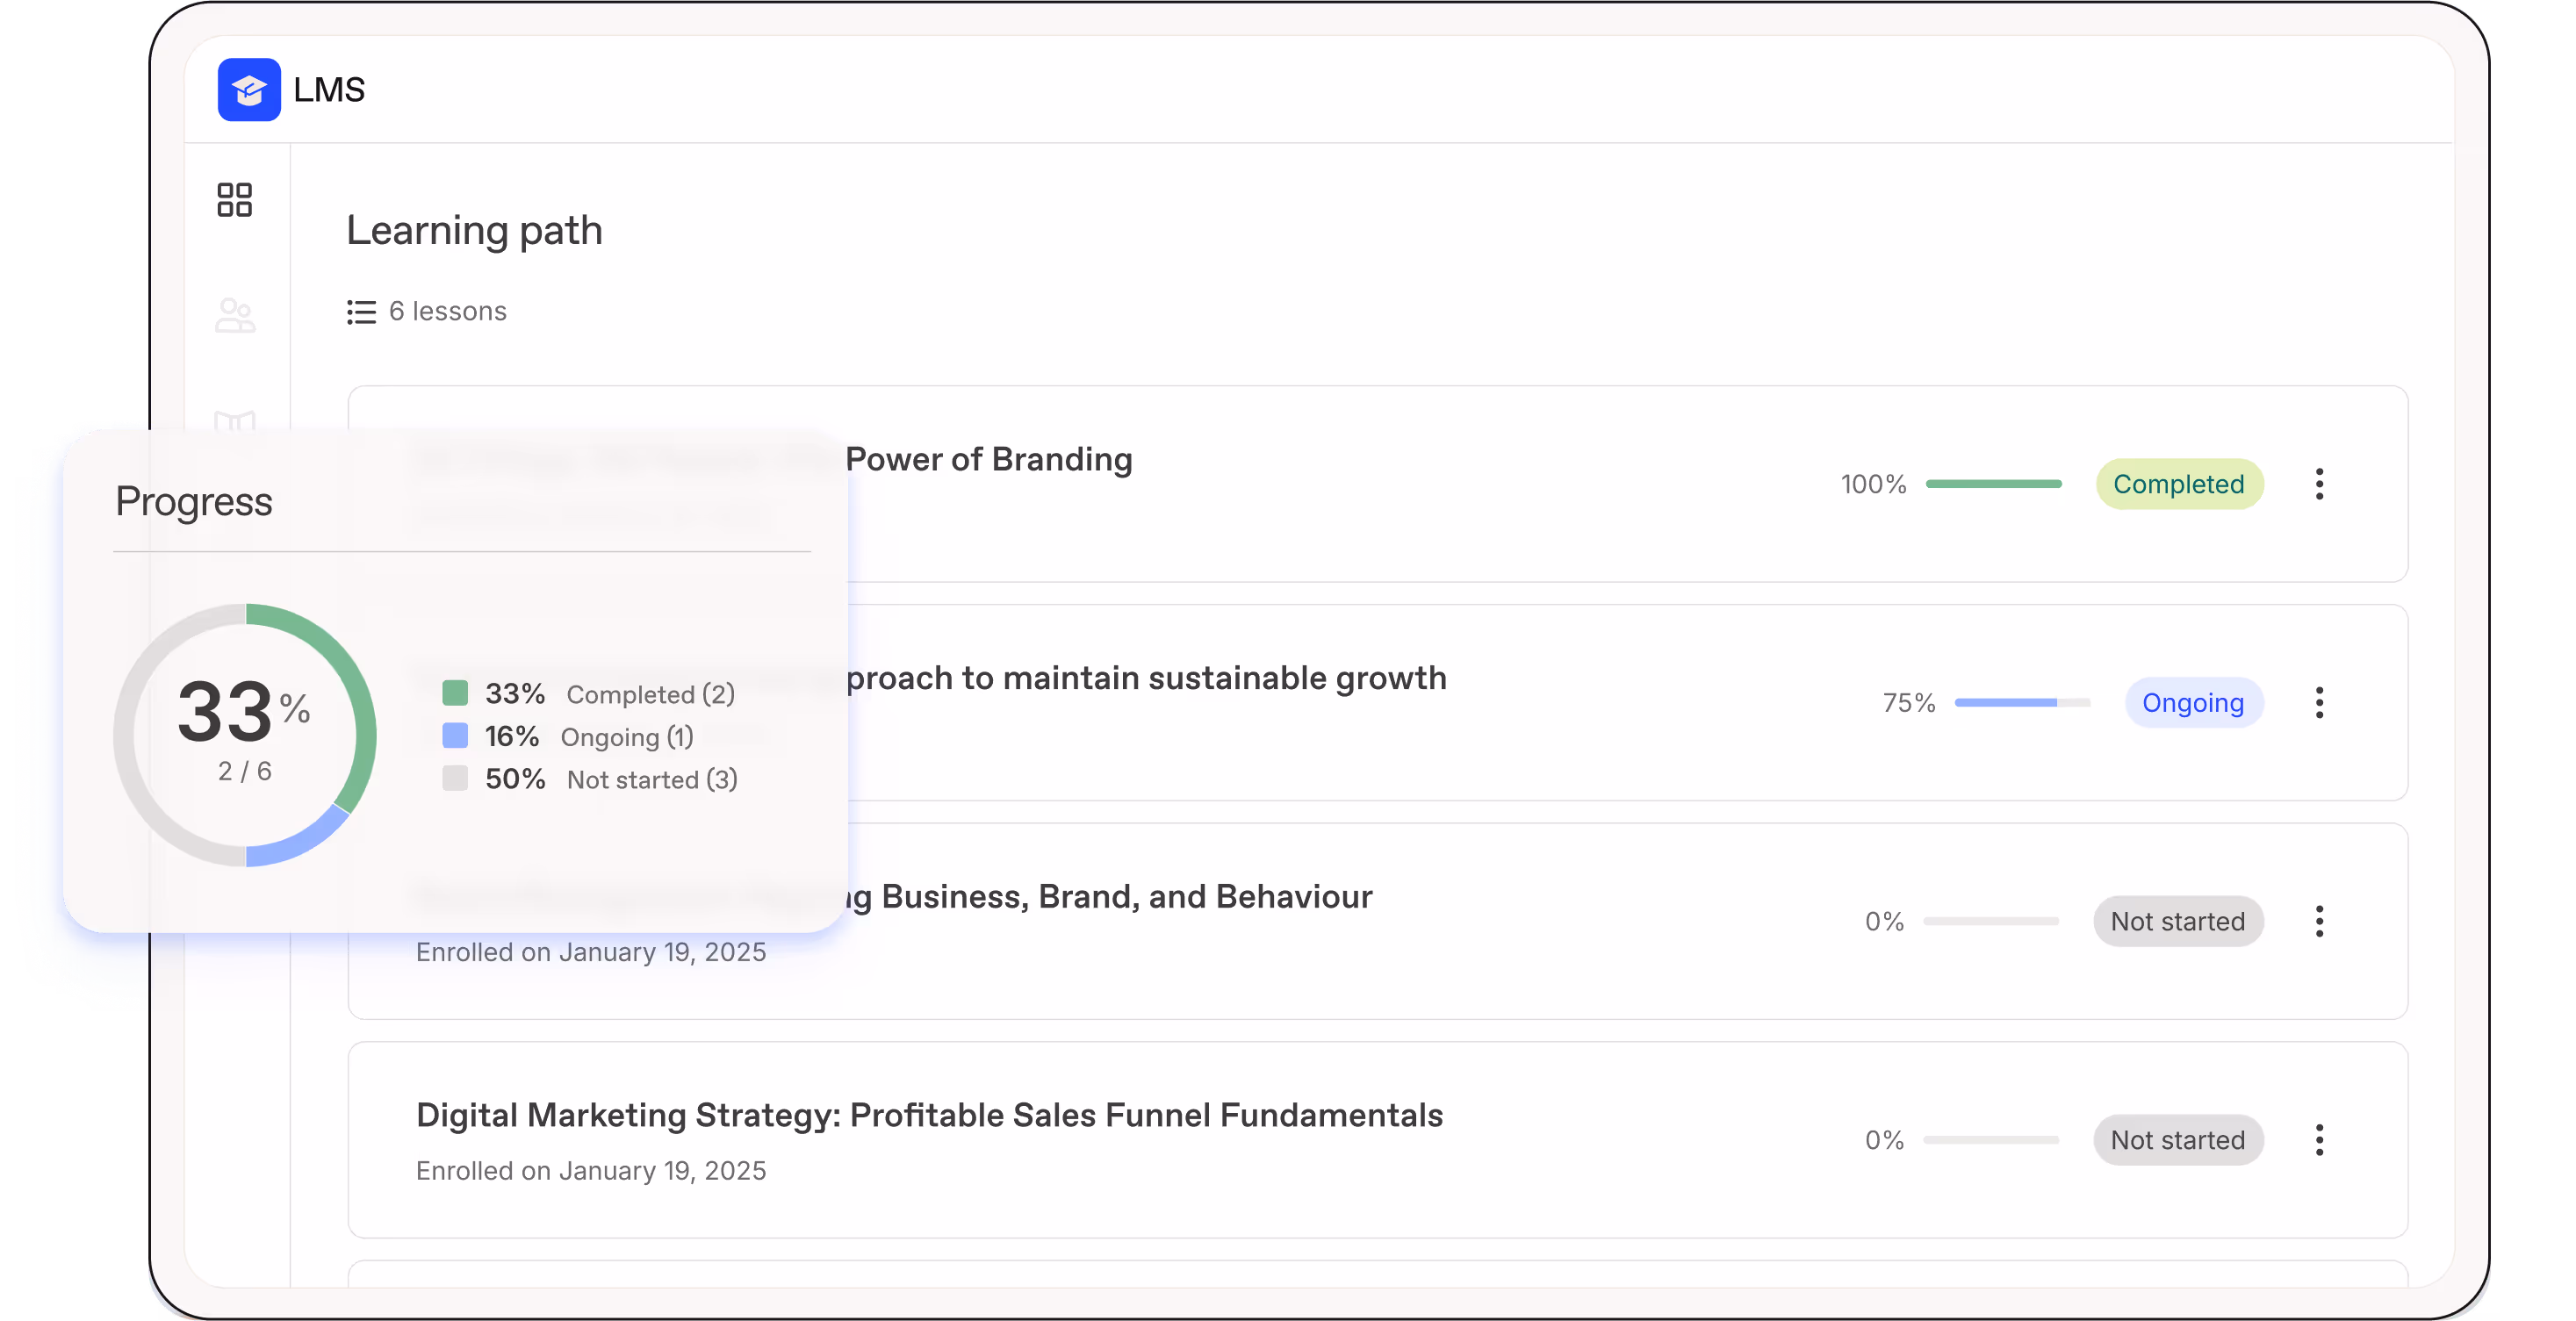Click the list icon beside 6 lessons
Viewport: 2576px width, 1321px height.
[x=361, y=312]
